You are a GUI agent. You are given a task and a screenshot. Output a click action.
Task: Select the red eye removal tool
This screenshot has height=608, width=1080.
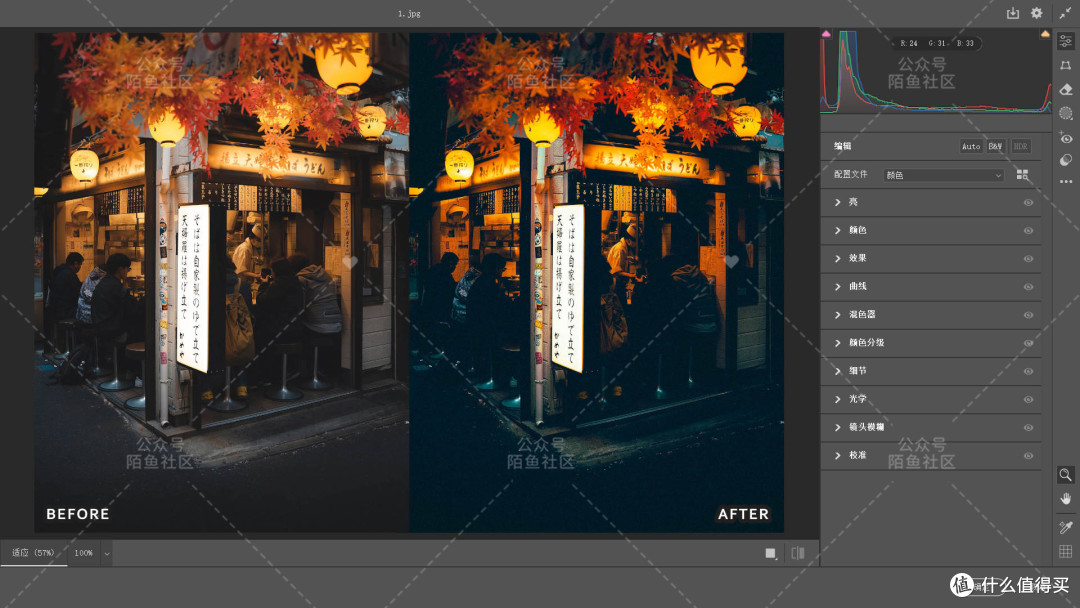1066,138
